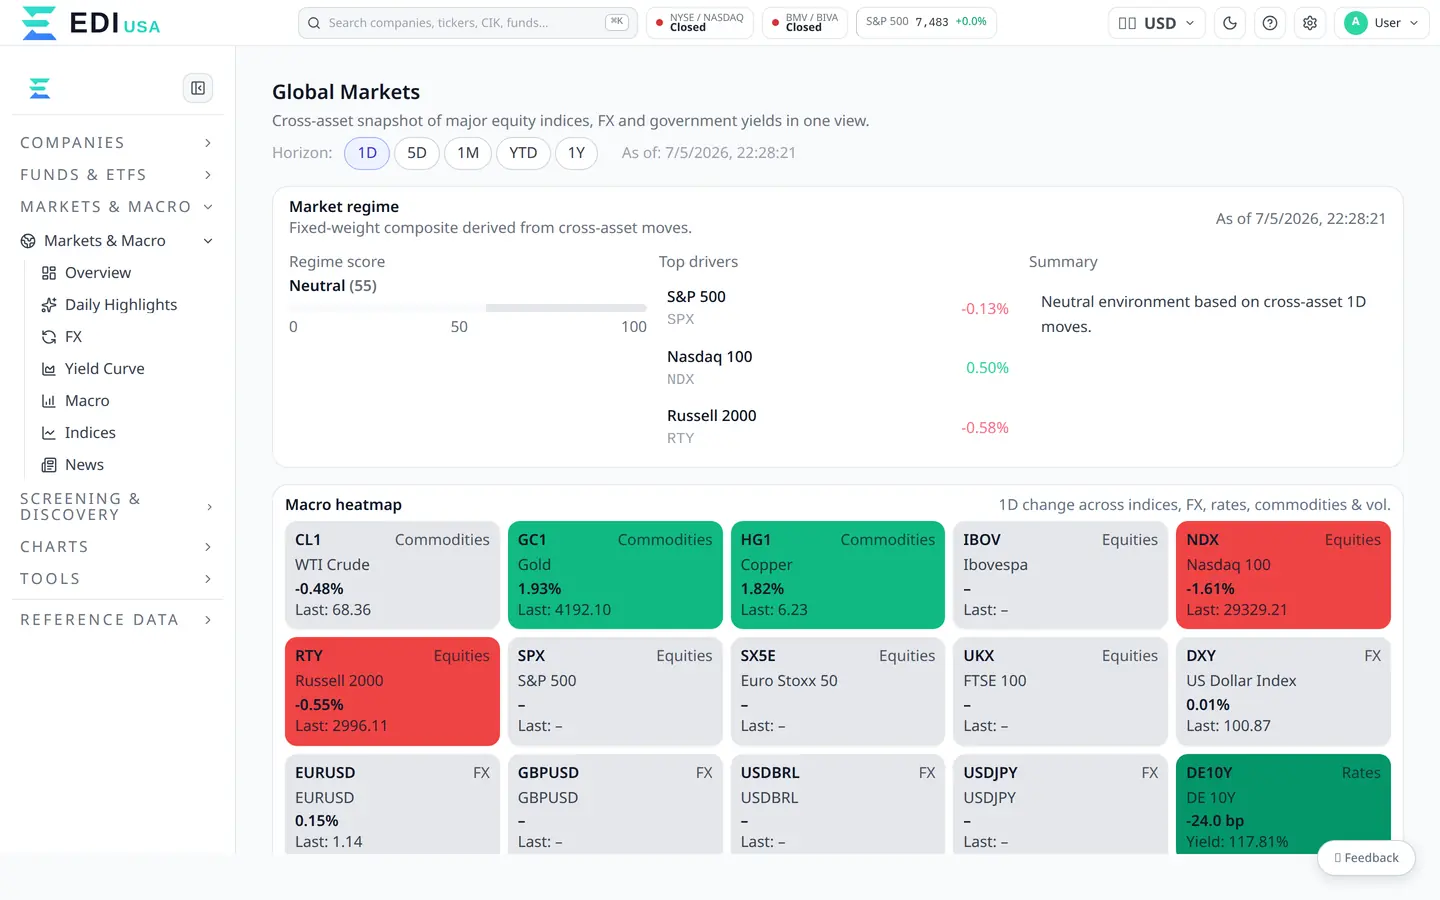
Task: Click the Macro bar chart icon
Action: [49, 401]
